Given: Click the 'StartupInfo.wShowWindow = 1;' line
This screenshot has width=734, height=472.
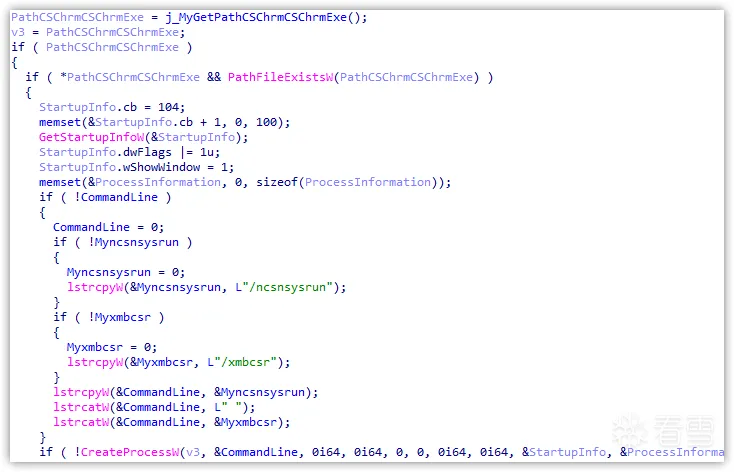Looking at the screenshot, I should point(136,167).
